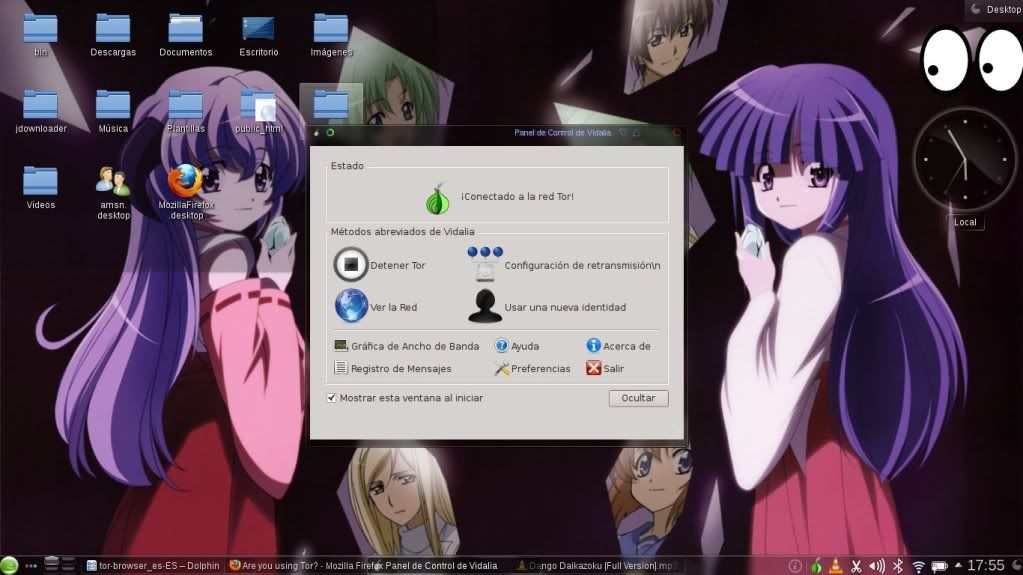Click the virtual desktop pager
This screenshot has height=575, width=1023.
(x=59, y=565)
